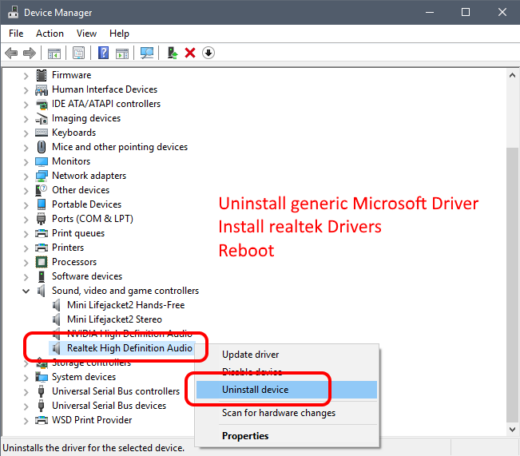Click the IDE ATA/ATAPI controllers icon
This screenshot has width=520, height=456.
41,104
